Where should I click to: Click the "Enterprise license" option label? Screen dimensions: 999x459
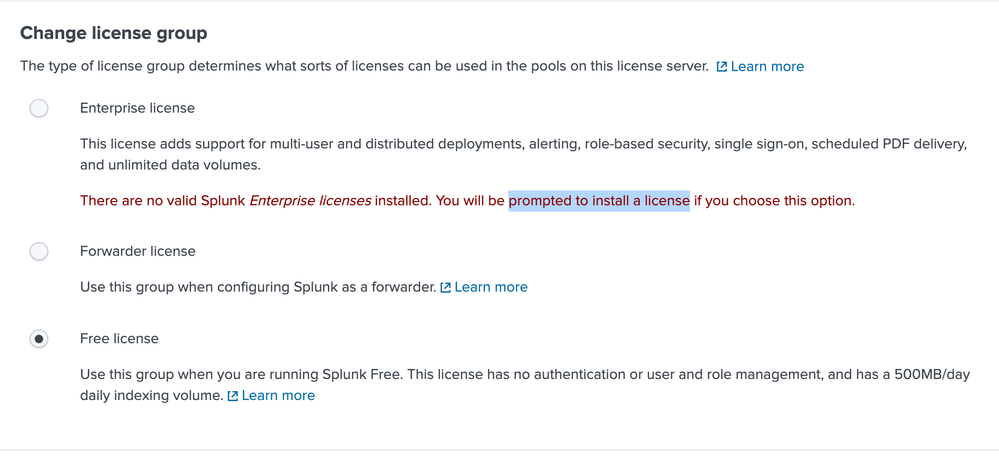point(137,108)
